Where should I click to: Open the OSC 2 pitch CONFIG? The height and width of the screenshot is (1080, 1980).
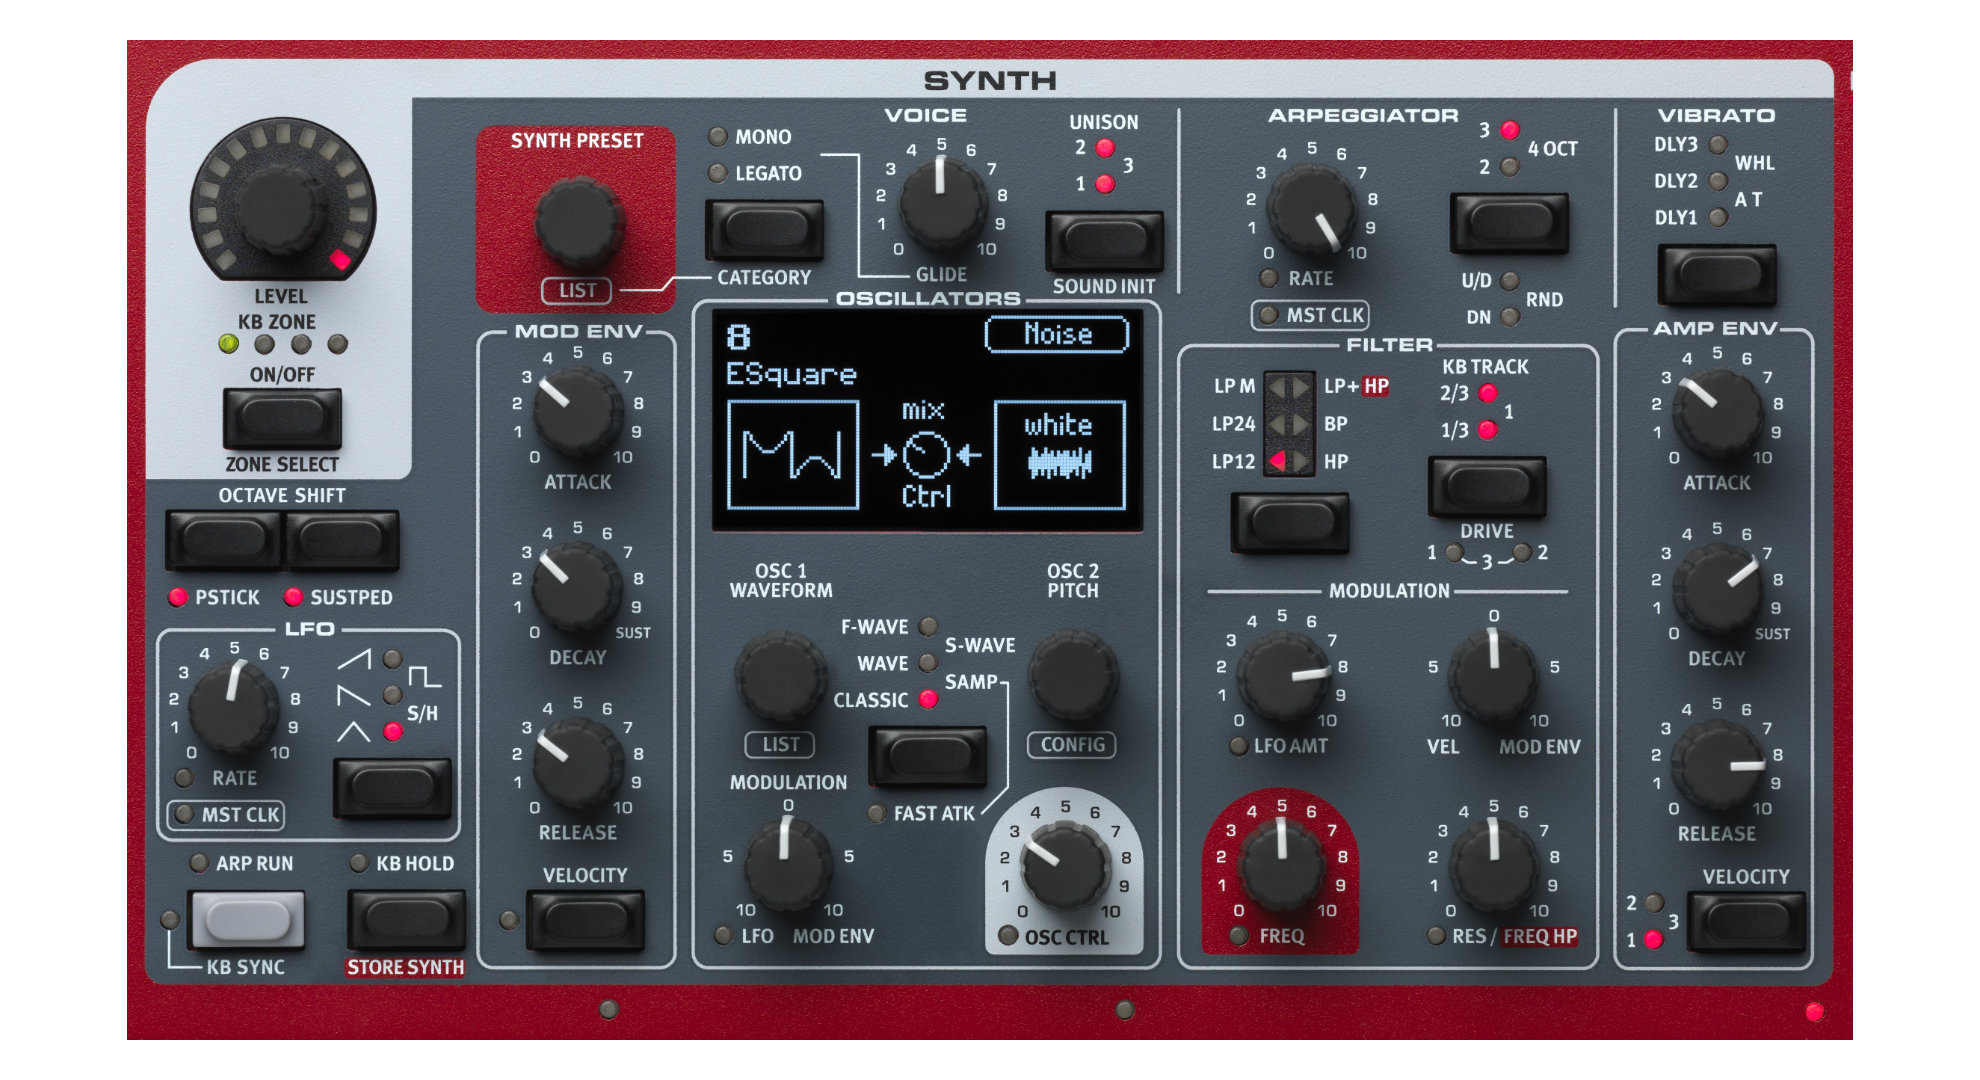tap(1072, 744)
